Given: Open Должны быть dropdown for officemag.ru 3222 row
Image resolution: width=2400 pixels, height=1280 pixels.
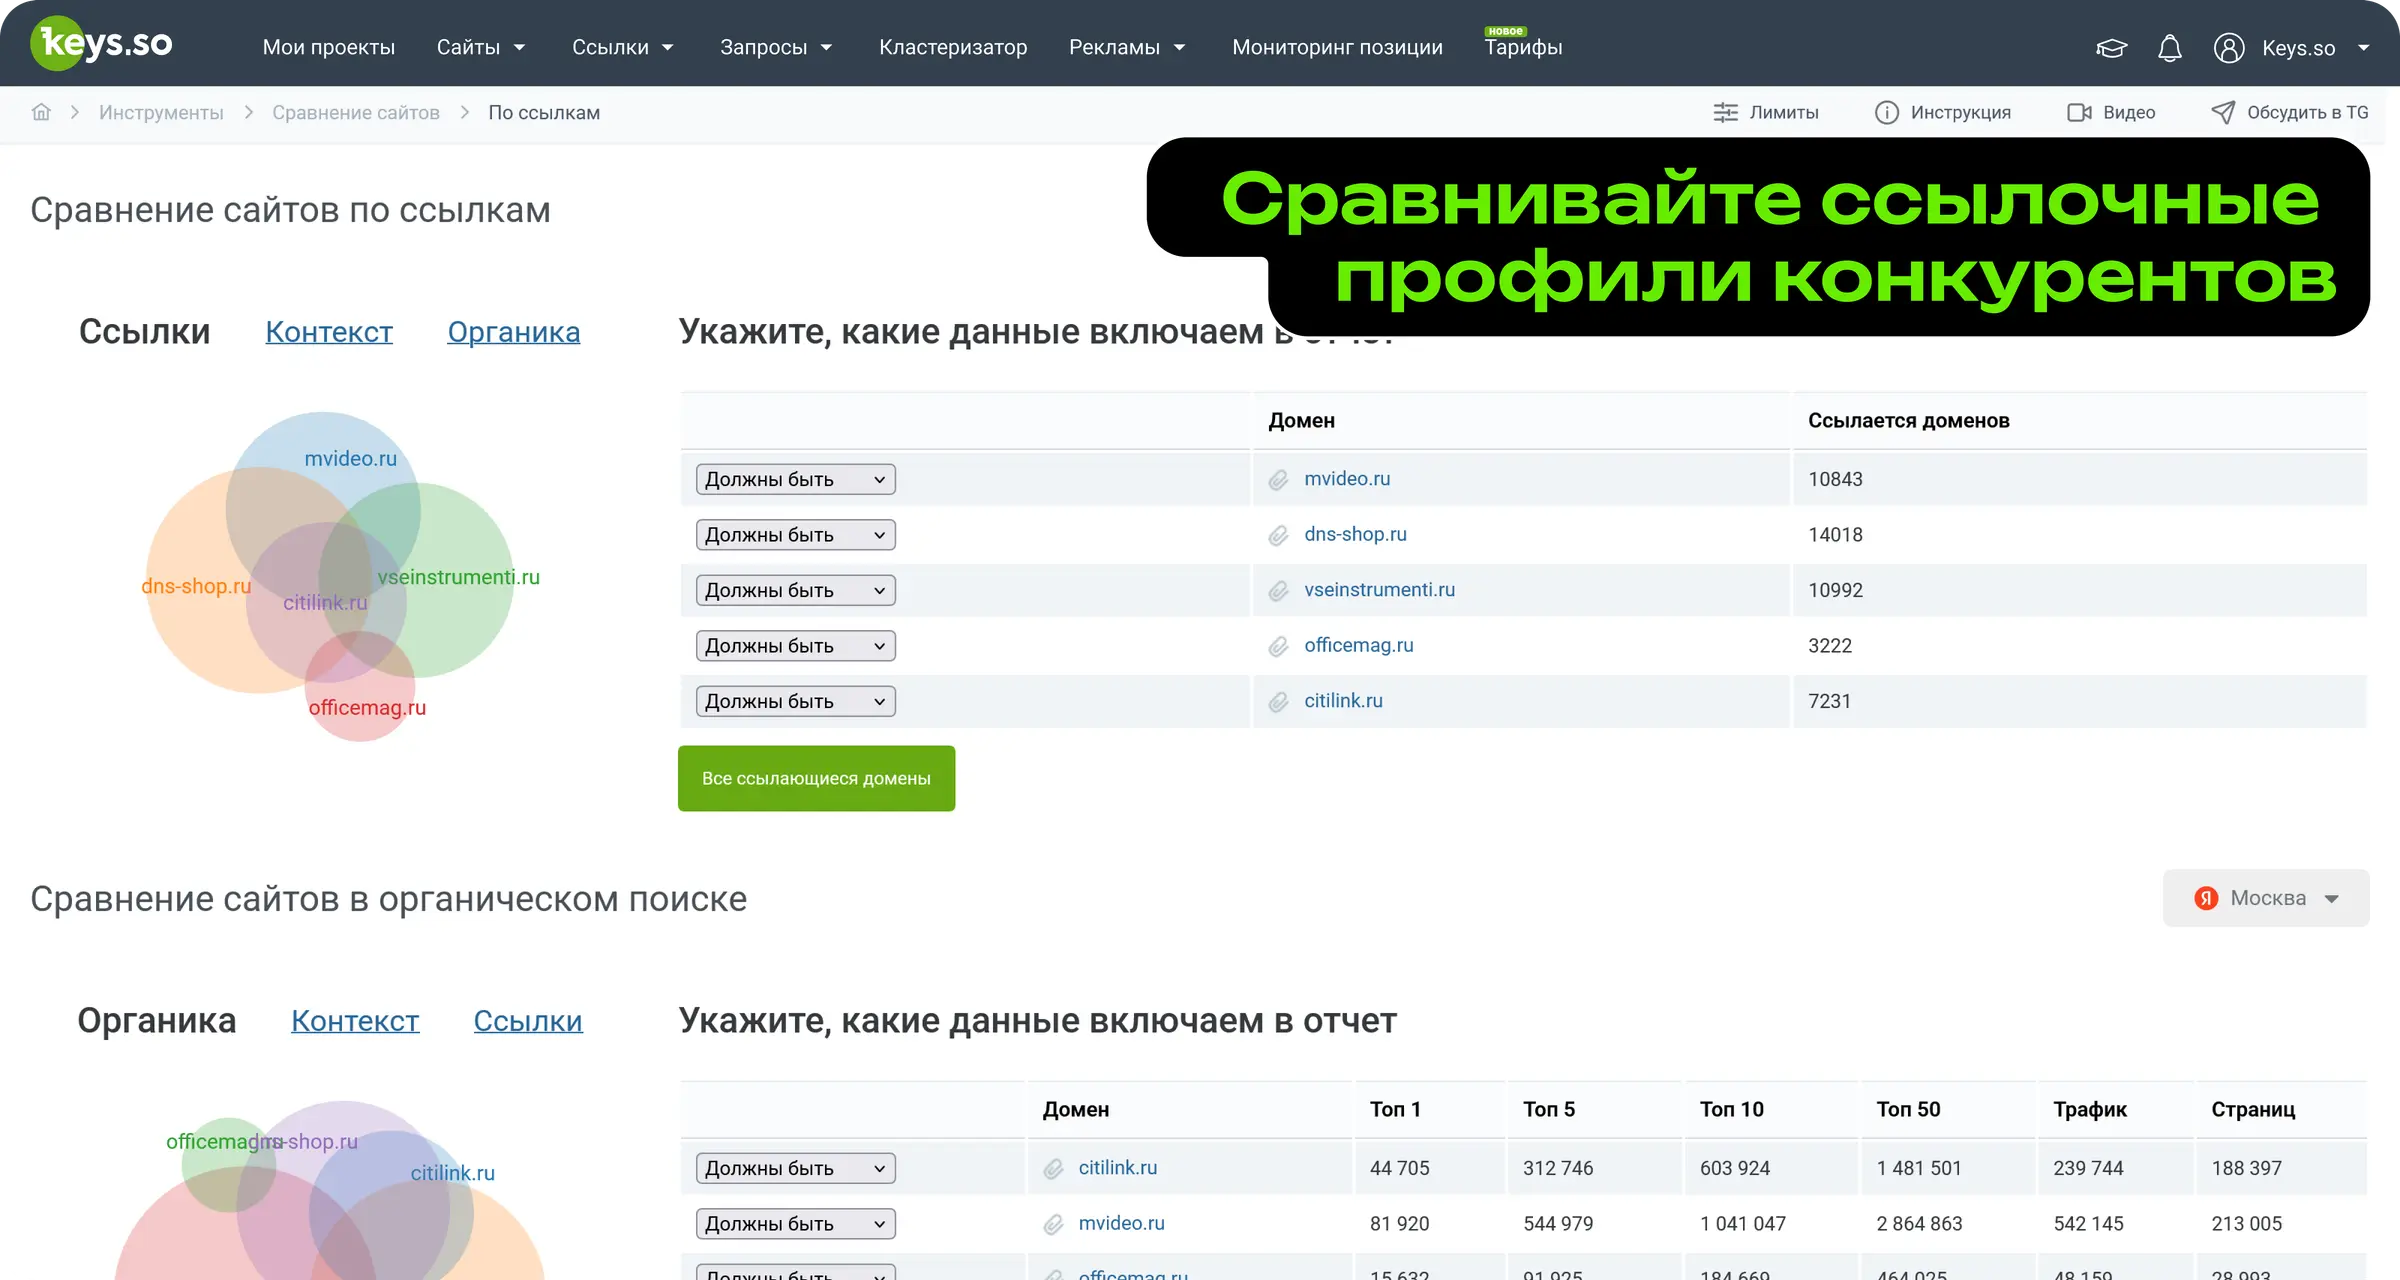Looking at the screenshot, I should [x=796, y=646].
